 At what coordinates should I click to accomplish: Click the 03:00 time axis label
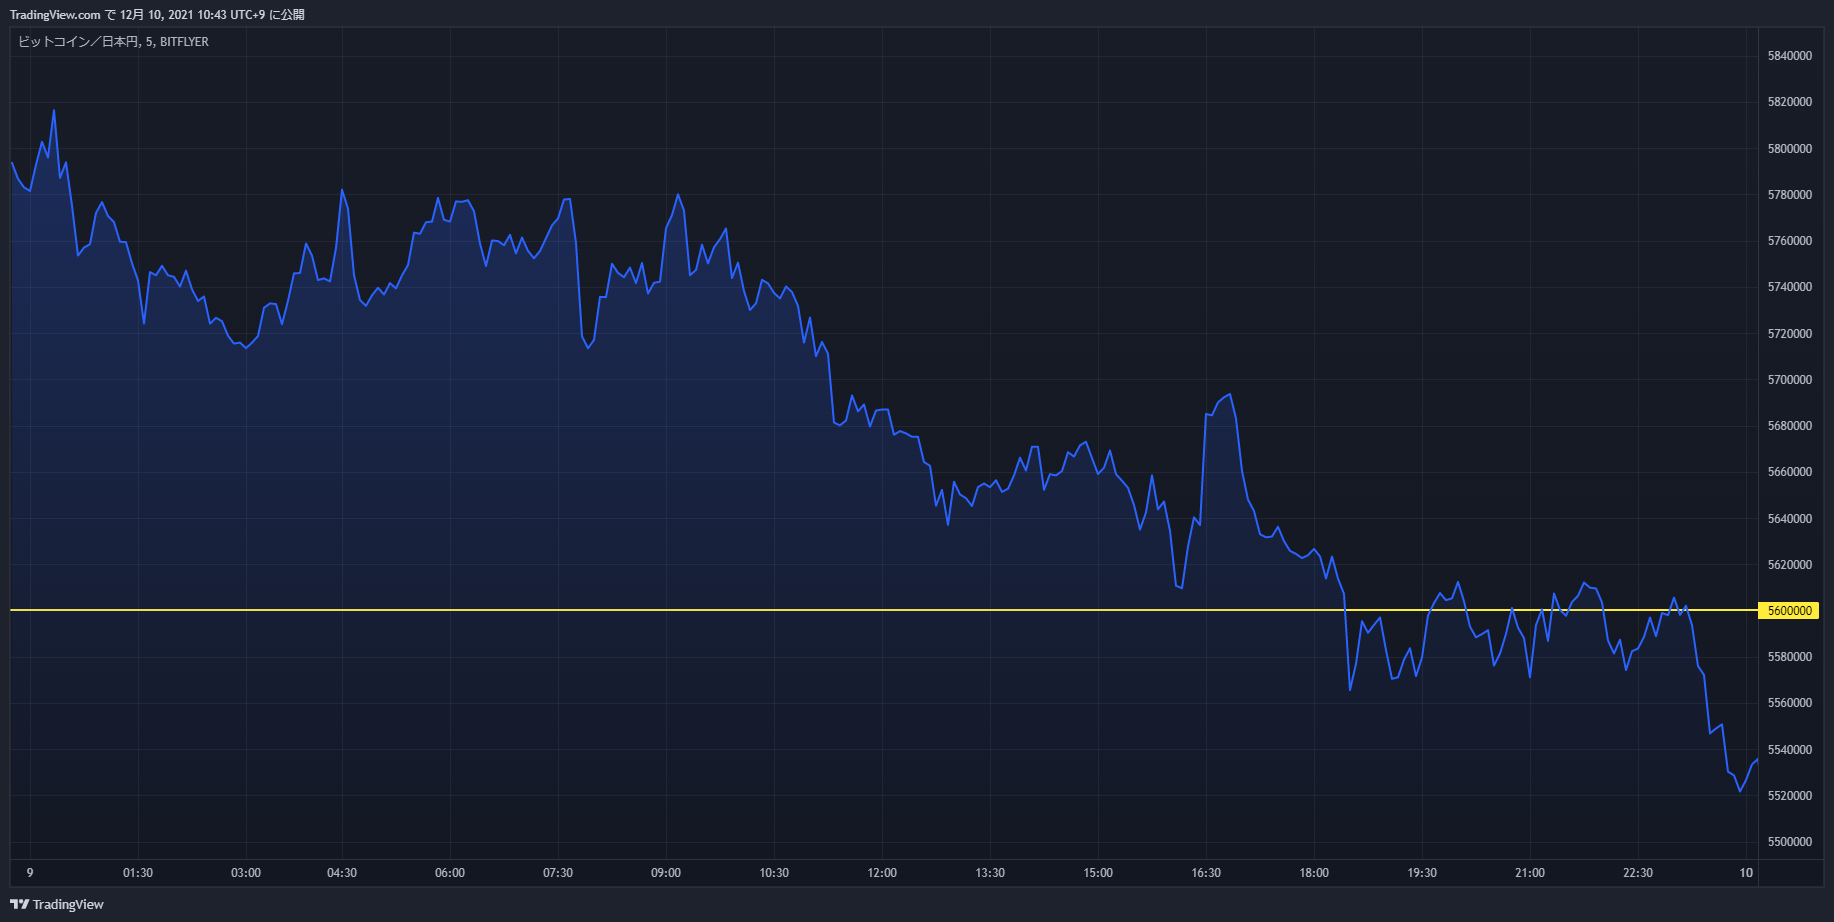click(x=246, y=873)
